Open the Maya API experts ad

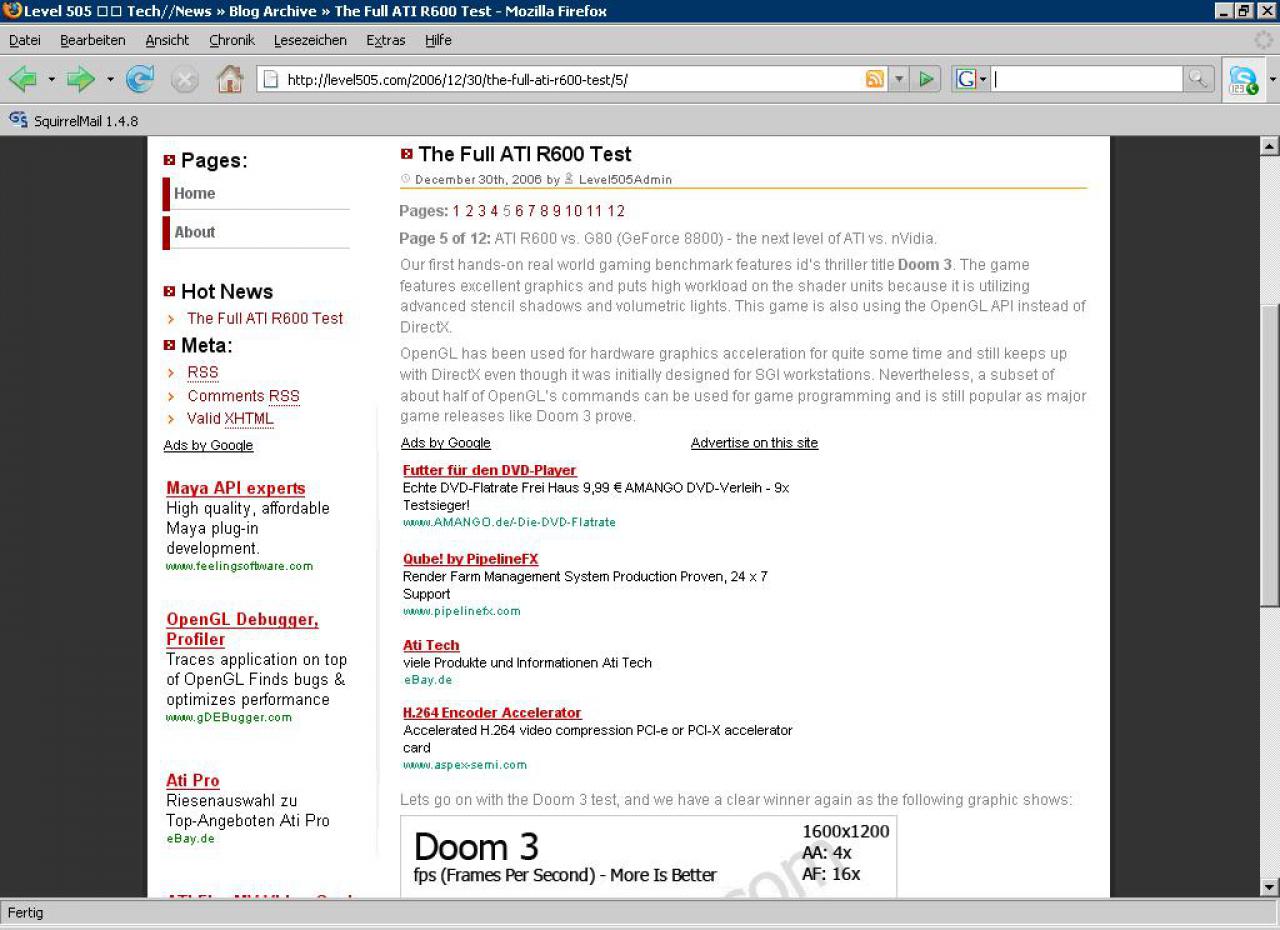point(236,488)
